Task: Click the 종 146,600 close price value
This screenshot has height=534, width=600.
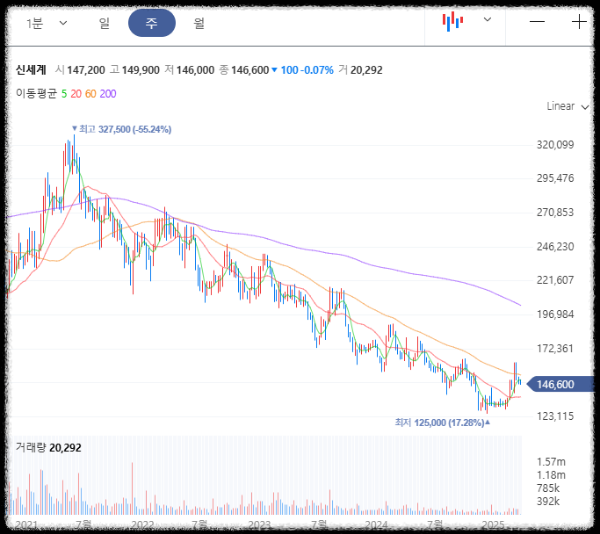Action: pos(244,70)
